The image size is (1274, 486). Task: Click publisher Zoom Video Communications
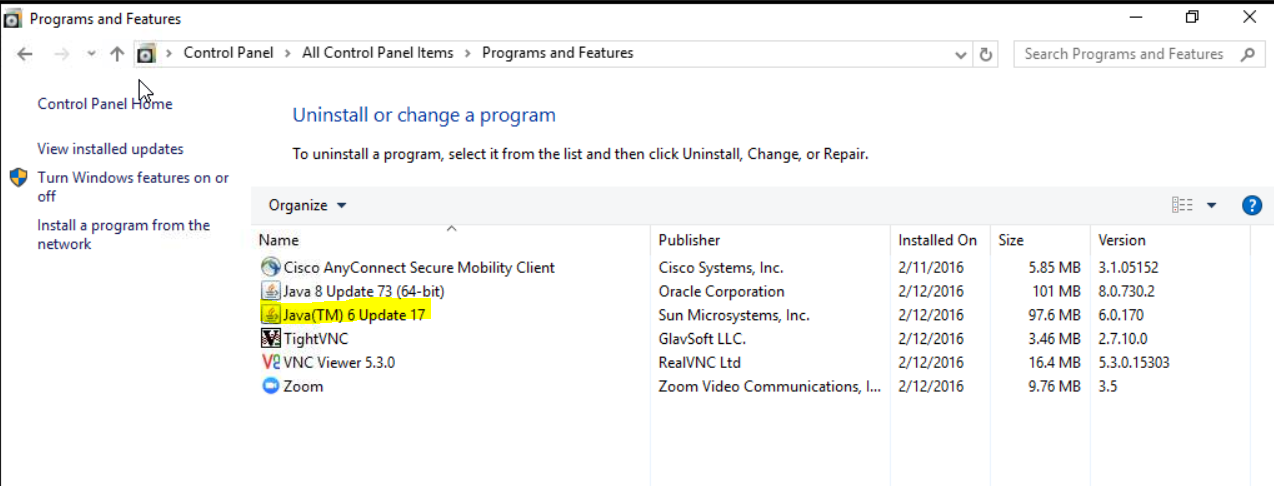coord(769,386)
